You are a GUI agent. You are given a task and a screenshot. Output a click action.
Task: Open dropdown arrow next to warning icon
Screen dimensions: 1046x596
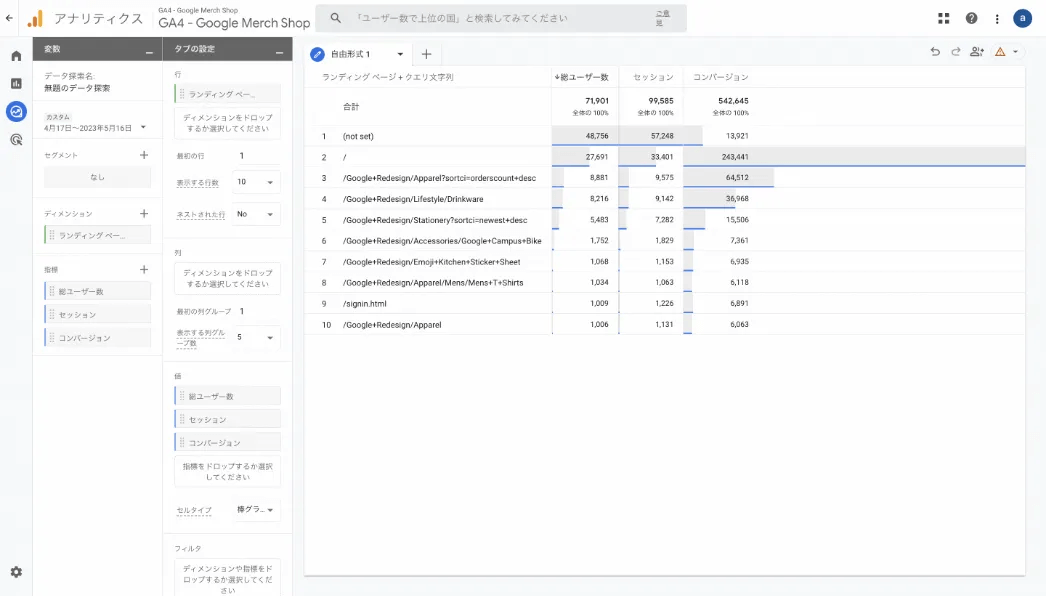(x=1016, y=52)
